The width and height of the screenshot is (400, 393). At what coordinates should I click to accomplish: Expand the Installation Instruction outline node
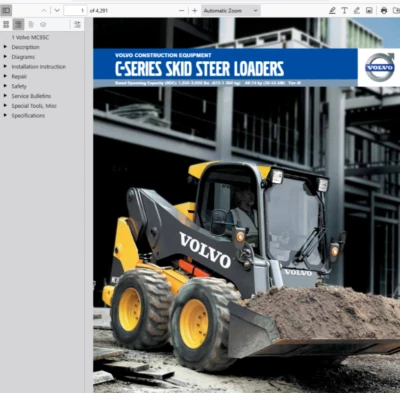pos(5,66)
